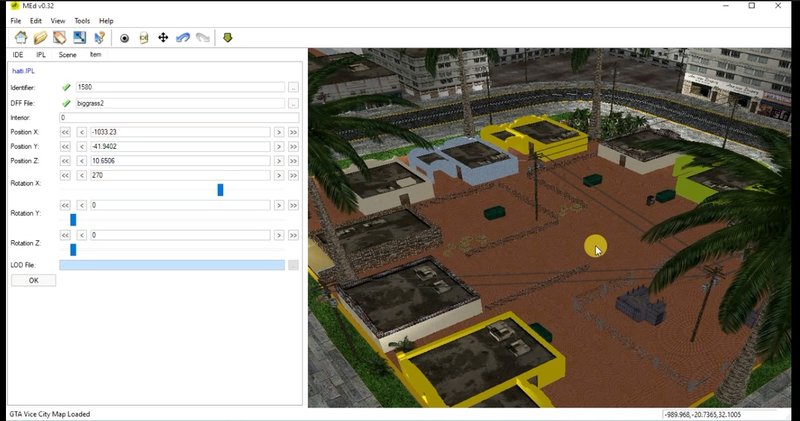Click the Position X value field
Image resolution: width=800 pixels, height=421 pixels.
coord(180,132)
